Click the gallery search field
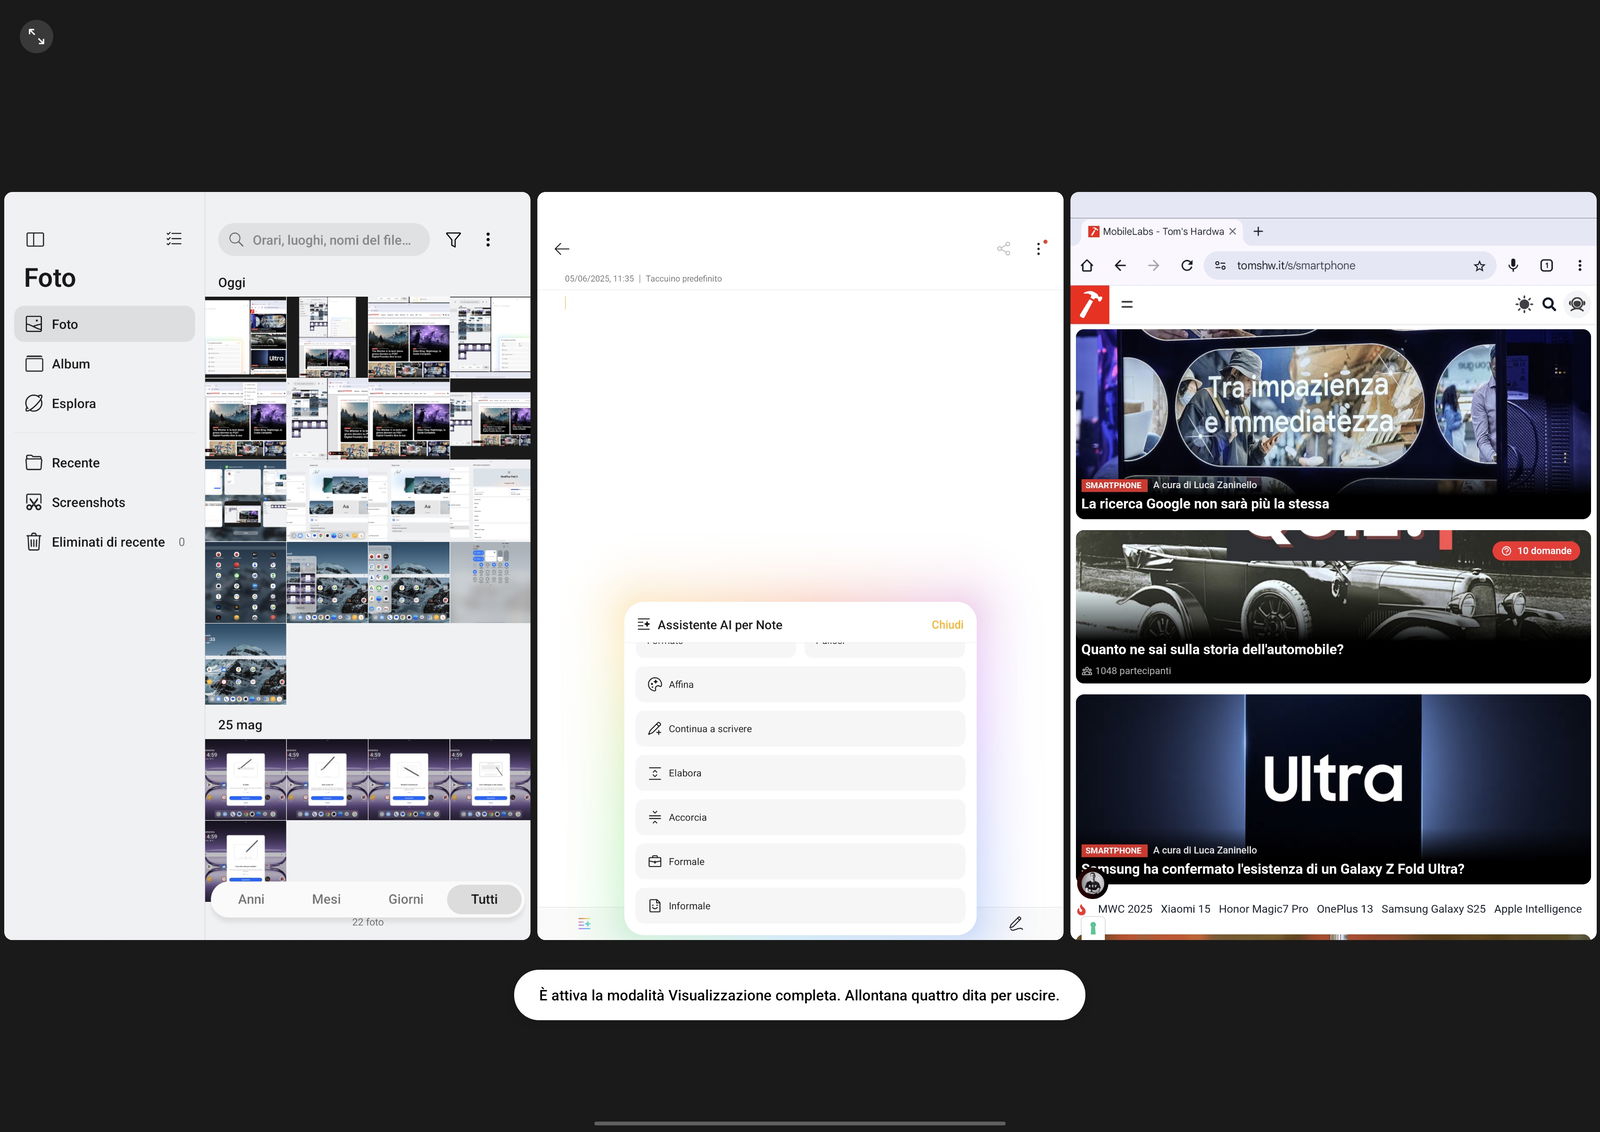 pos(330,240)
